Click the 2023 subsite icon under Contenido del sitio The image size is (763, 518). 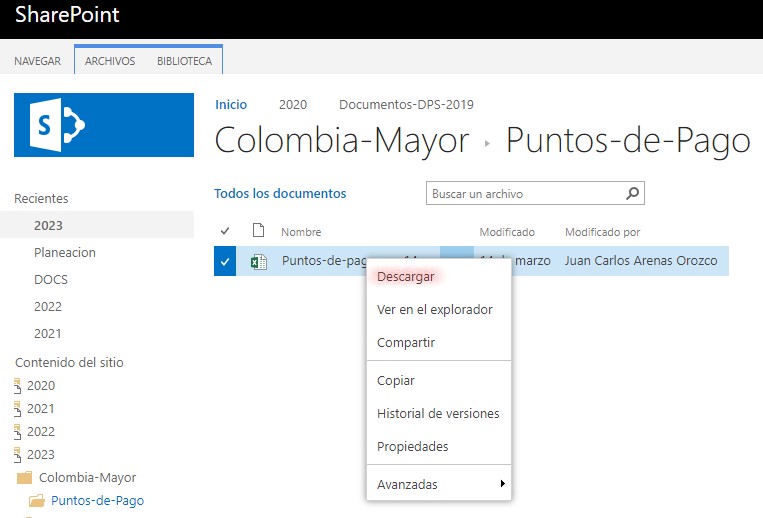18,454
